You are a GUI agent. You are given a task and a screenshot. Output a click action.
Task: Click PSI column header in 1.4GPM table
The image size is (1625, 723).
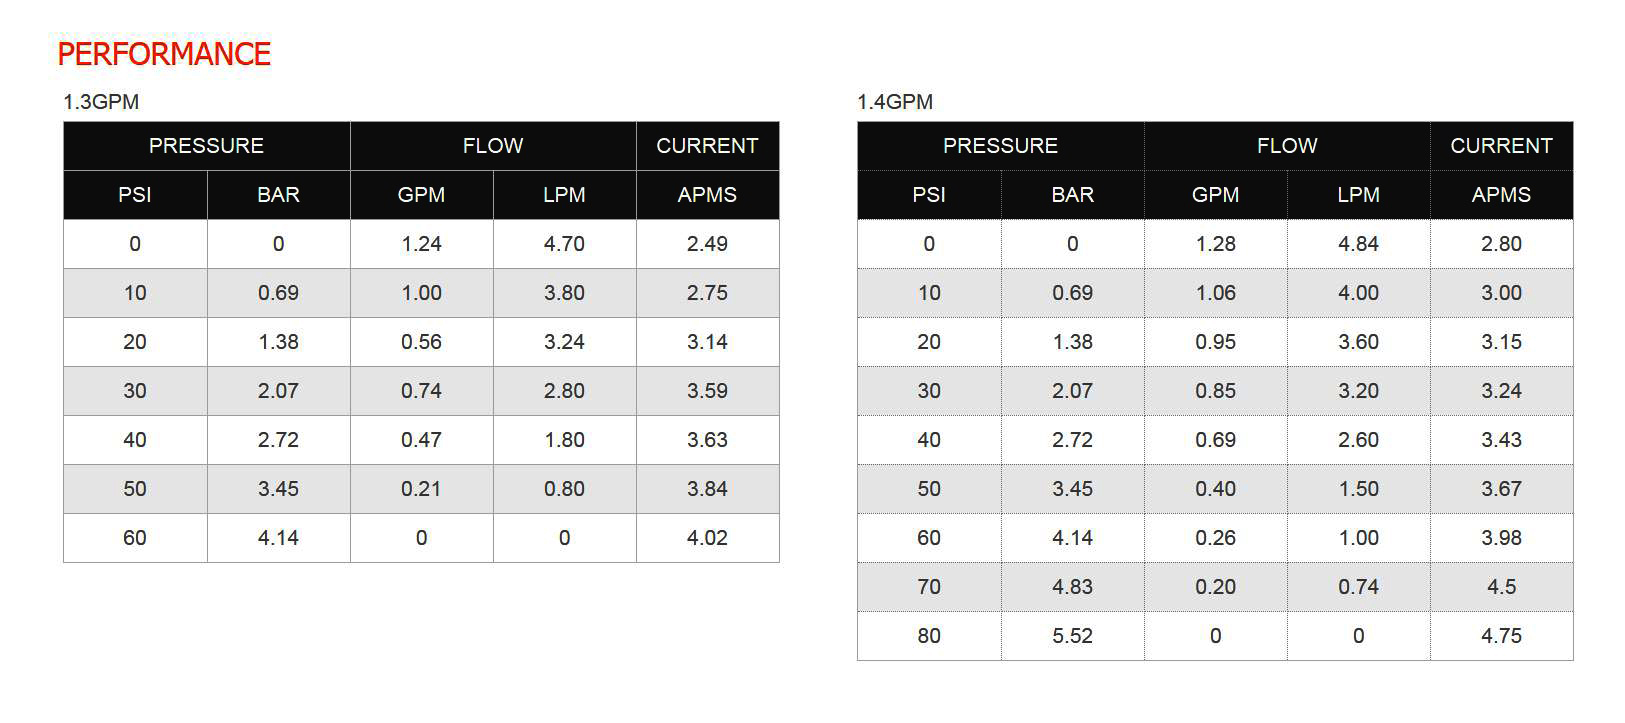929,195
